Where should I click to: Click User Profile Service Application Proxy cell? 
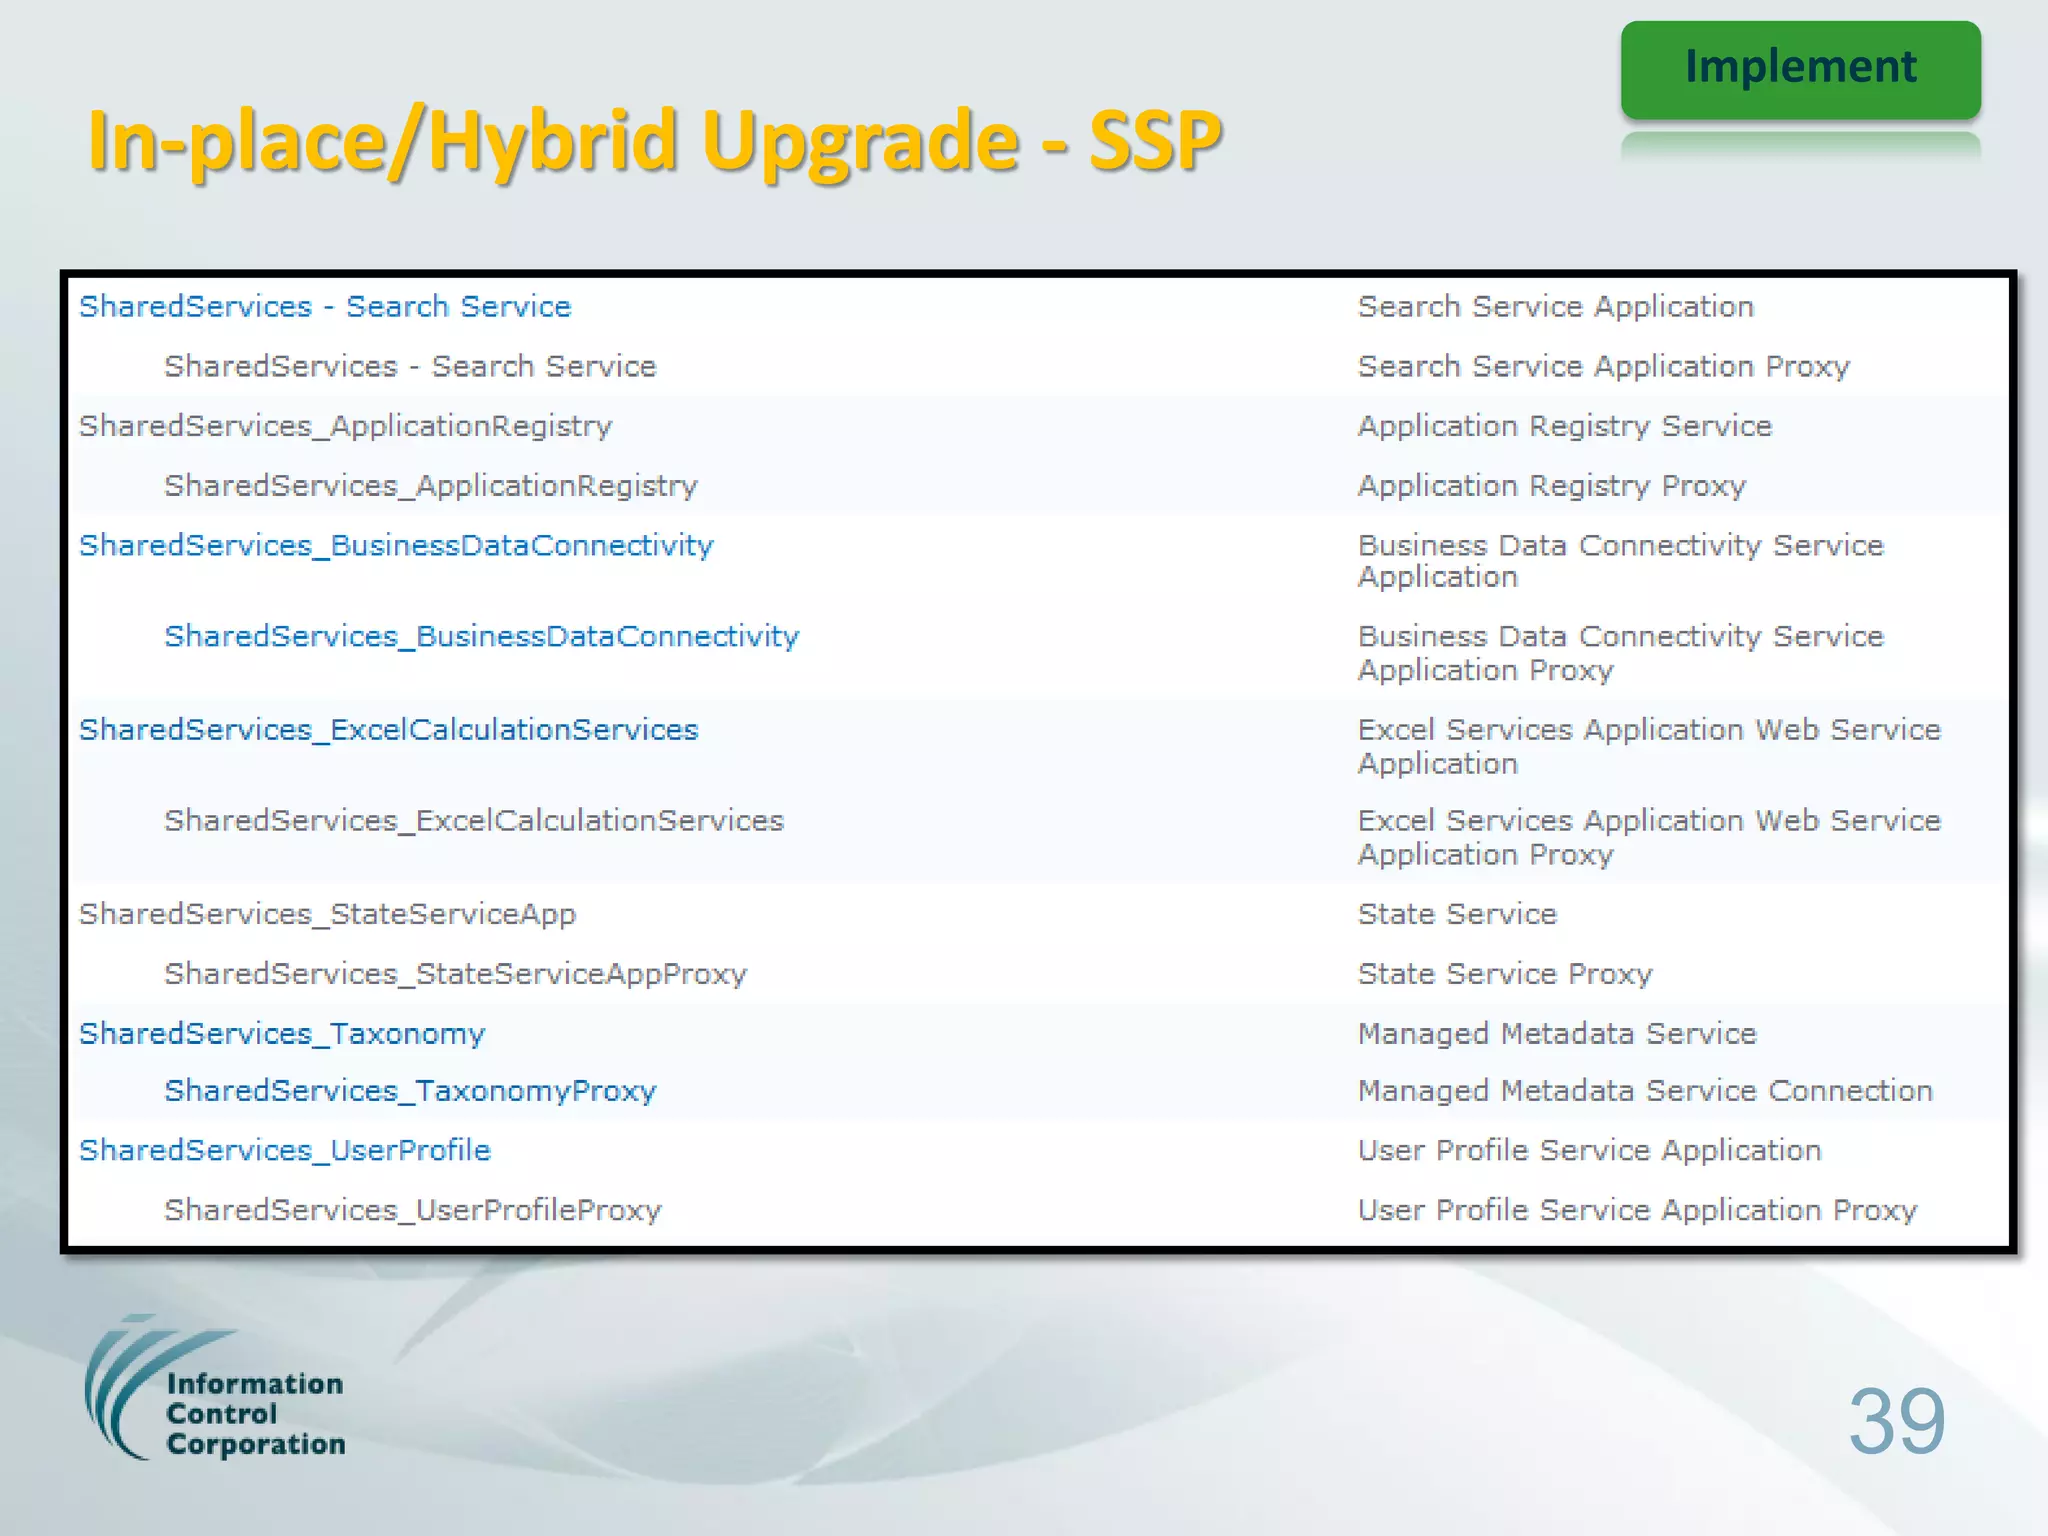[x=1637, y=1211]
